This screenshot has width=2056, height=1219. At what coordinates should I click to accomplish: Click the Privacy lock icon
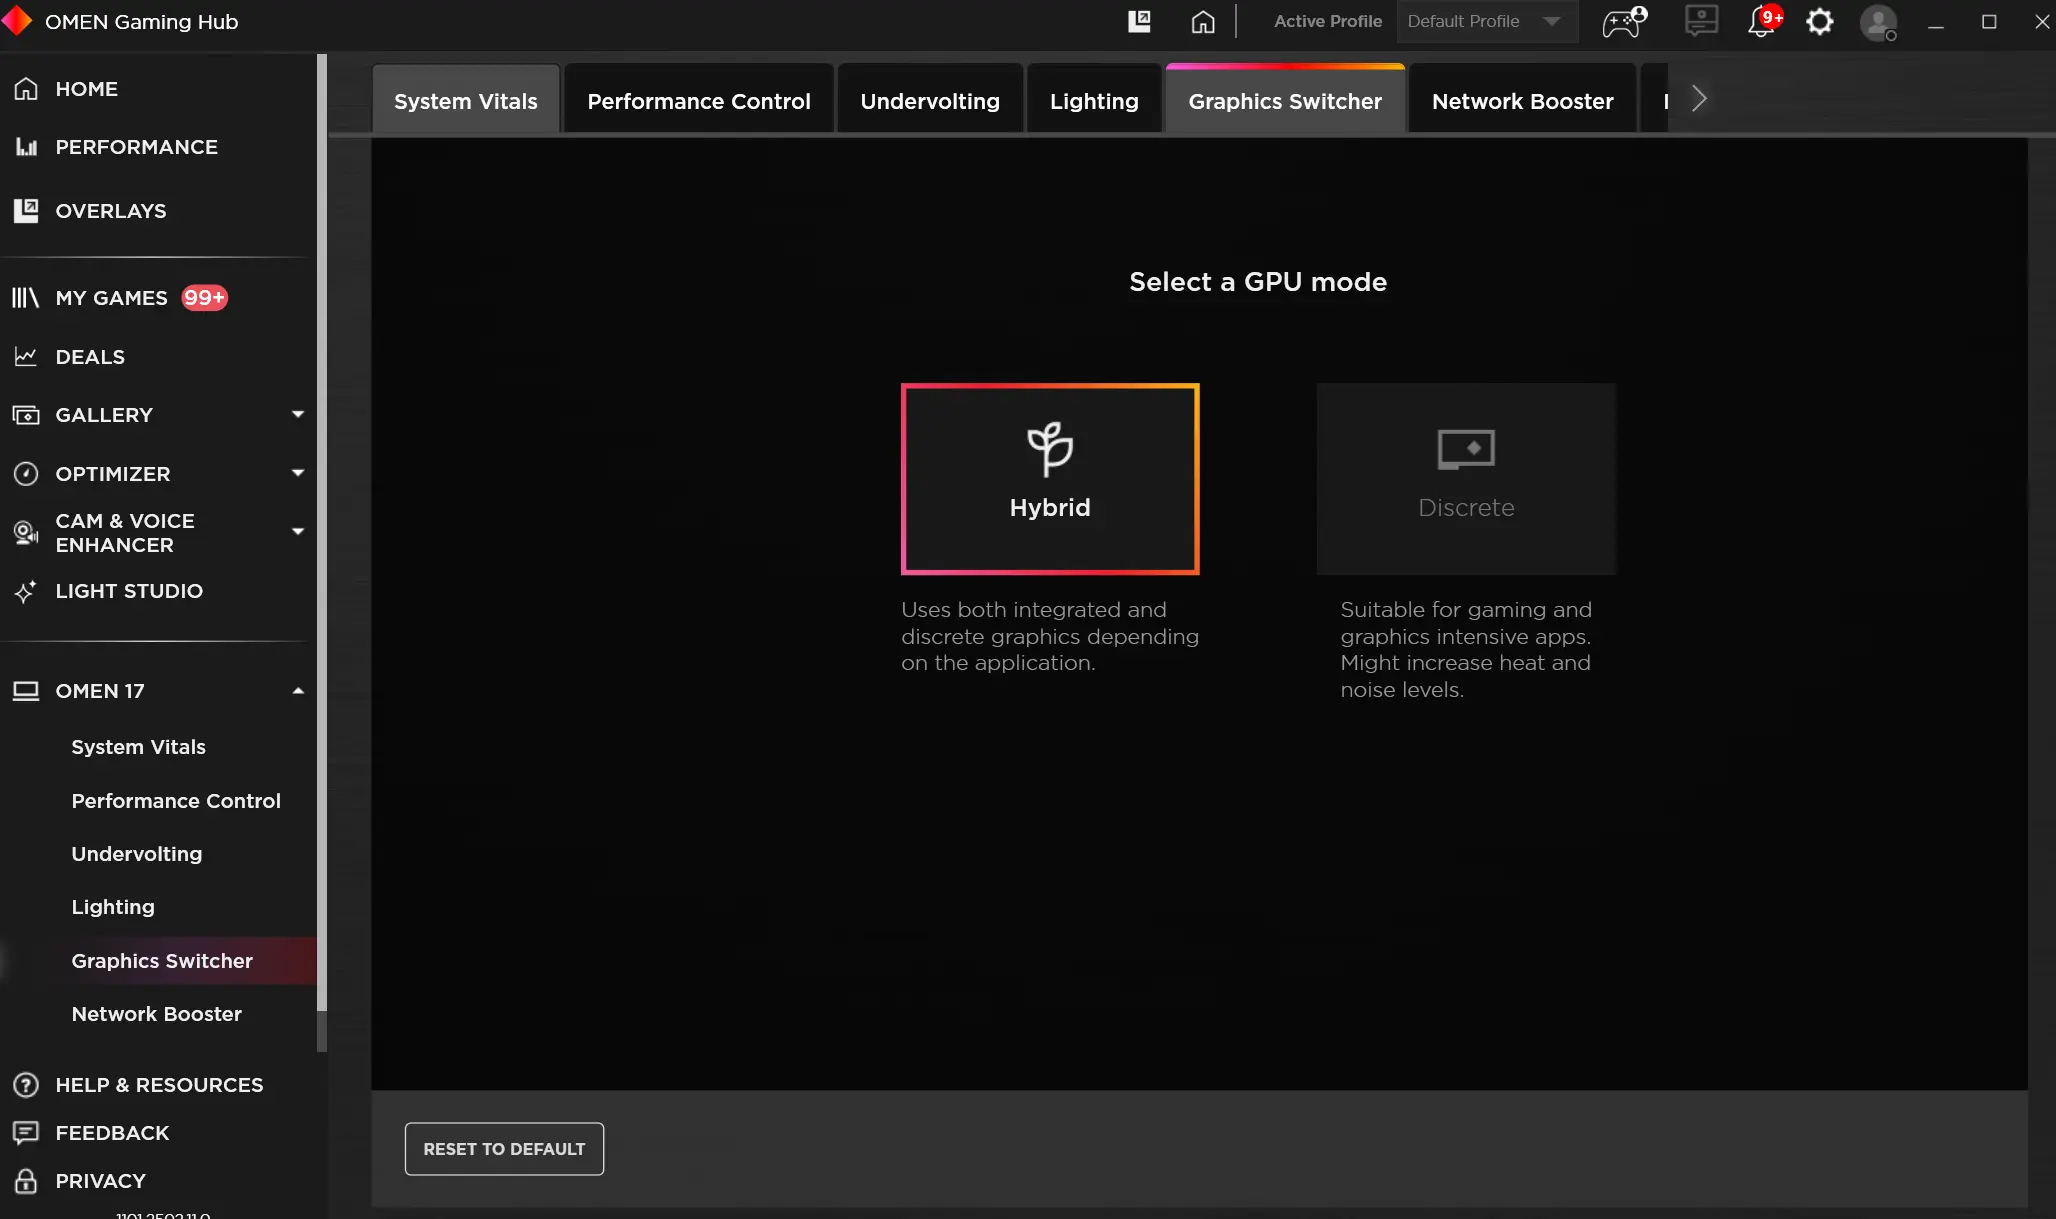[x=26, y=1181]
